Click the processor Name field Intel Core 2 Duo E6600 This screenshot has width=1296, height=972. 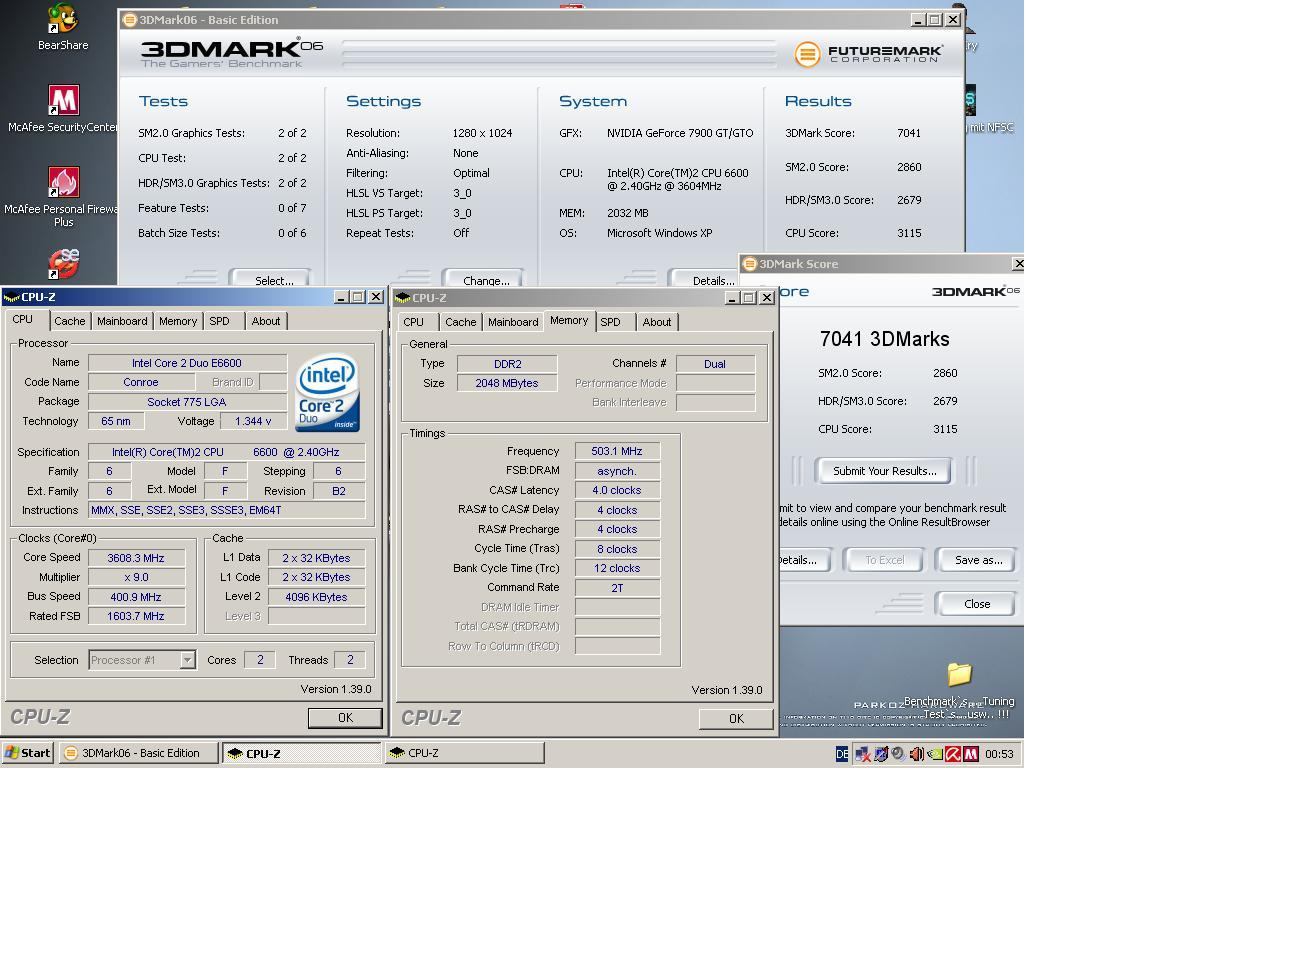click(187, 363)
